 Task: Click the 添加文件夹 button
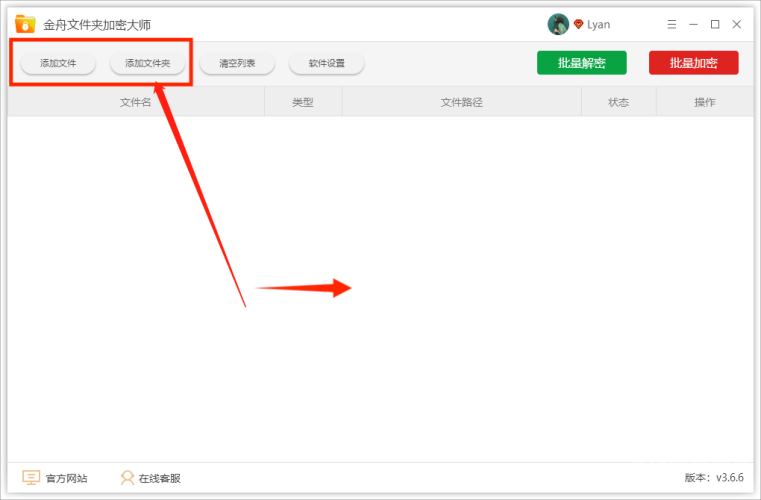(148, 63)
